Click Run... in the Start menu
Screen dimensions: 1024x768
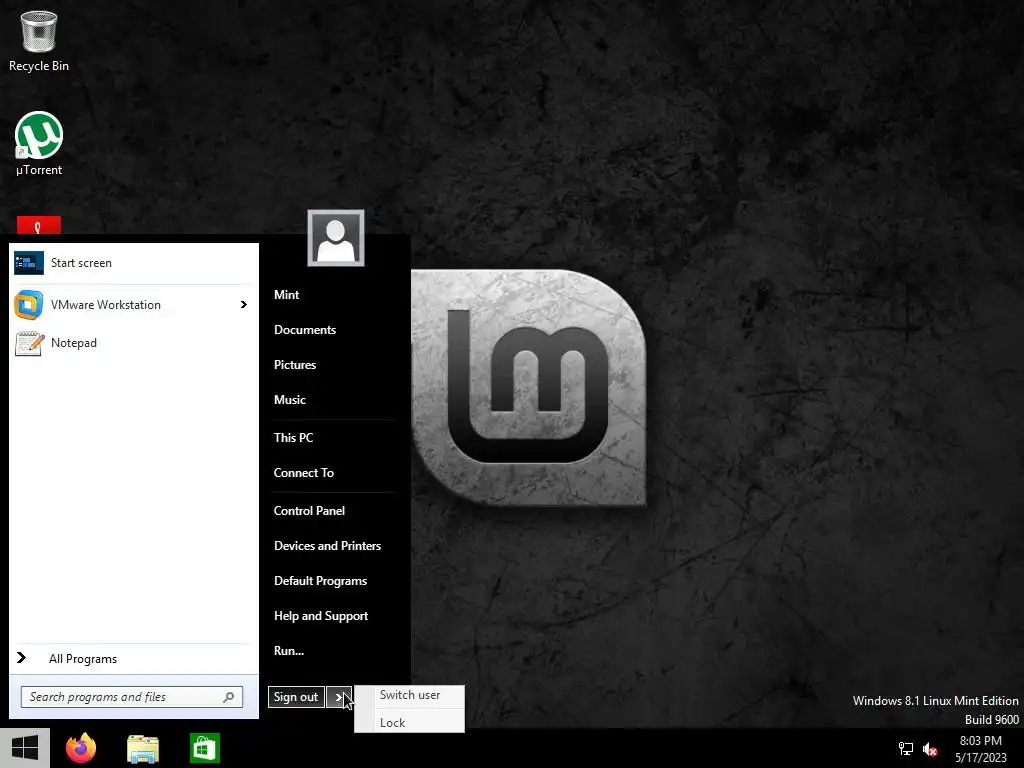[289, 650]
